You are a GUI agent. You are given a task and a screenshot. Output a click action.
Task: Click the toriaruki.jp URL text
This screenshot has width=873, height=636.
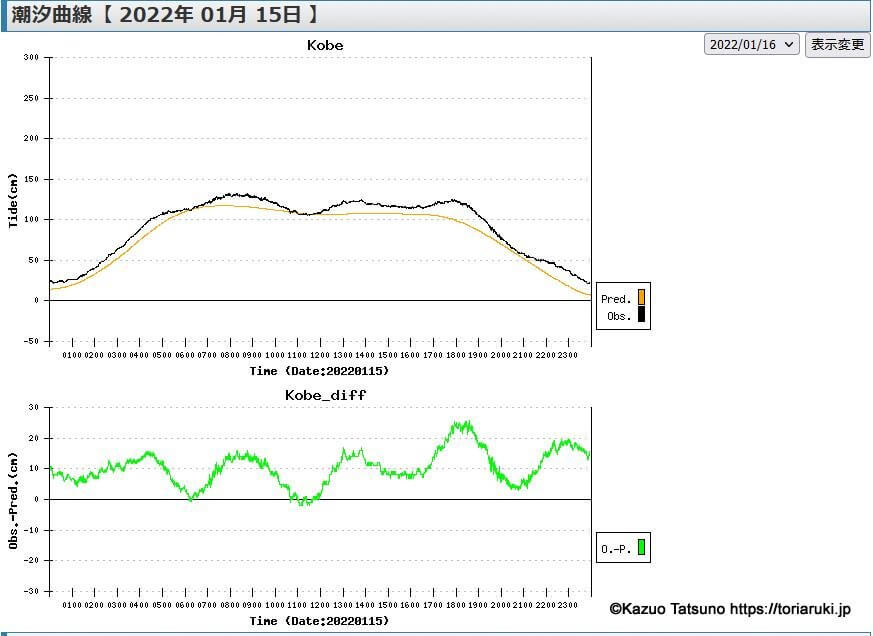click(790, 608)
